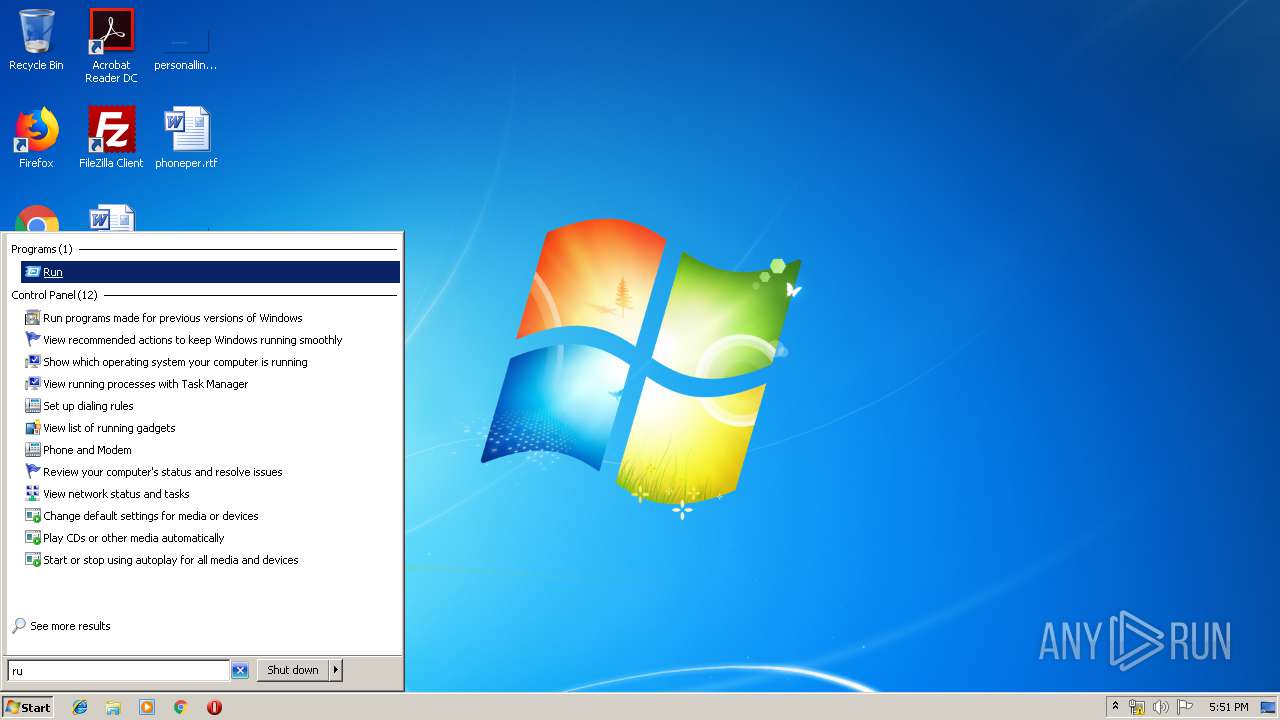Click the network tray icon
1280x720 pixels.
pos(1137,707)
